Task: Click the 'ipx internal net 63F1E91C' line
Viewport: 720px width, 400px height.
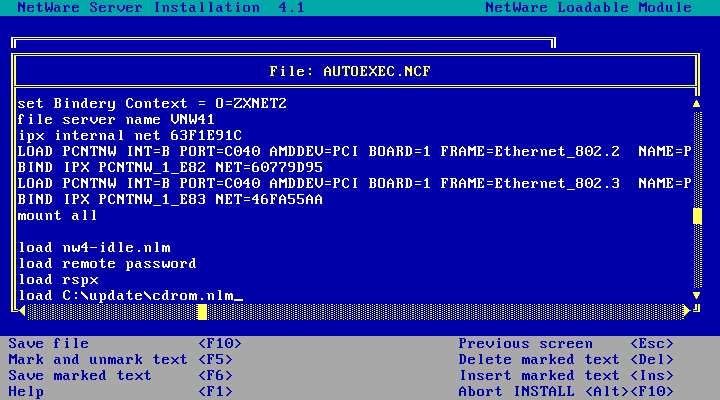Action: [129, 135]
